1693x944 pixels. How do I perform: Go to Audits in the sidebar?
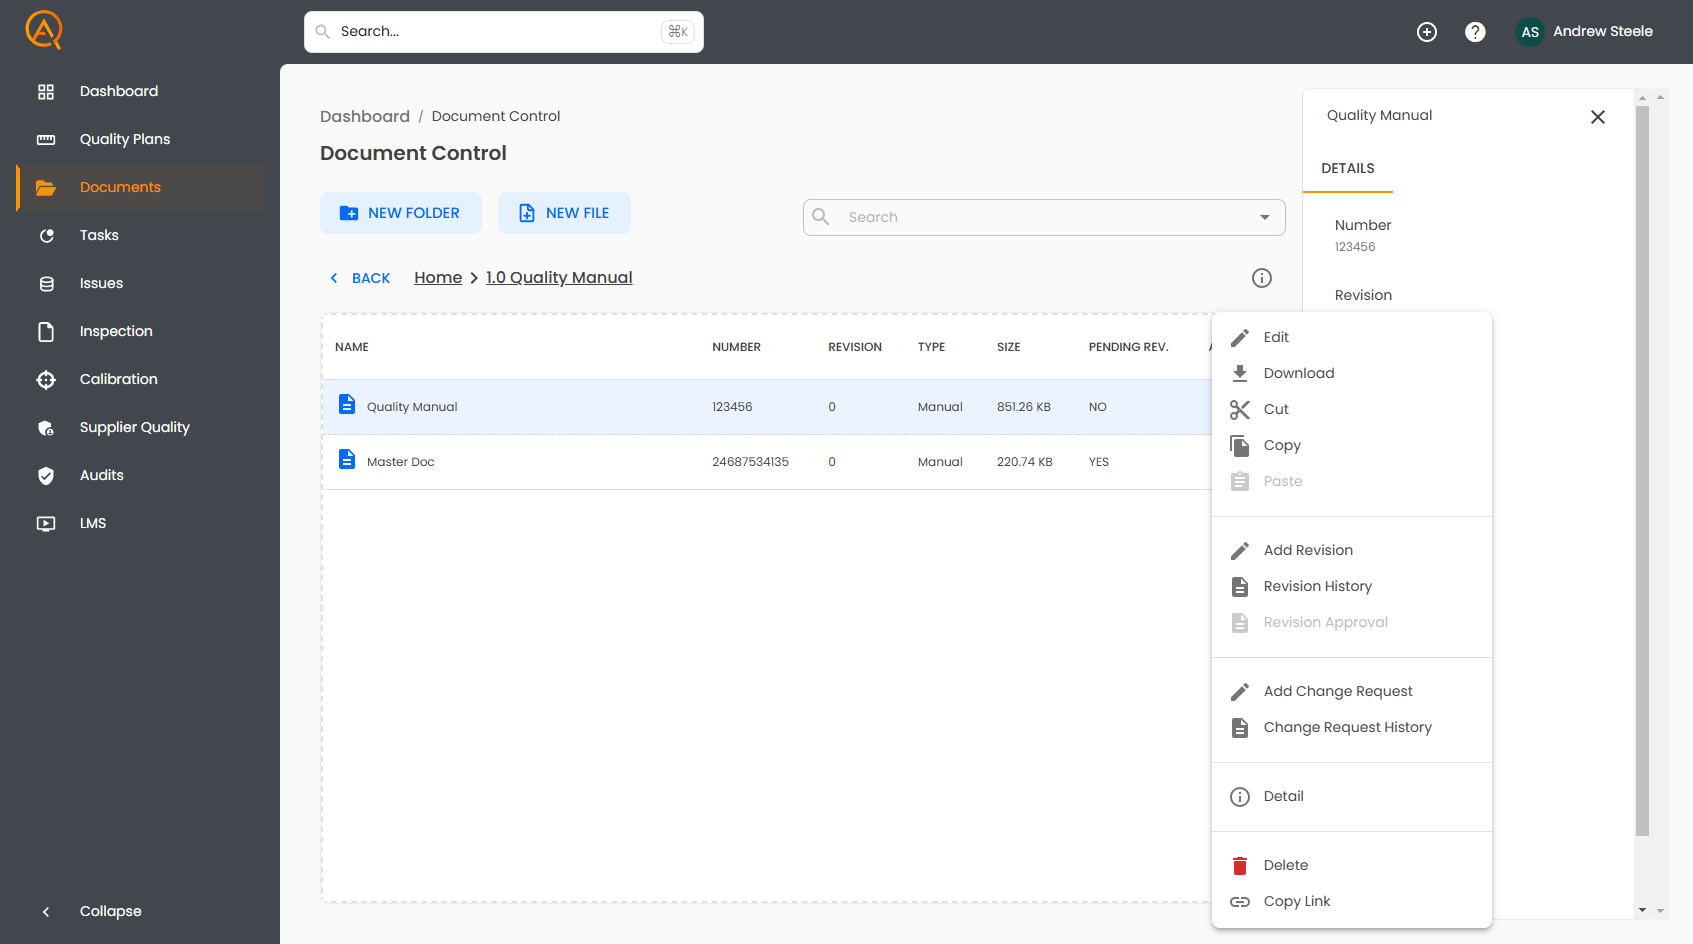[101, 475]
